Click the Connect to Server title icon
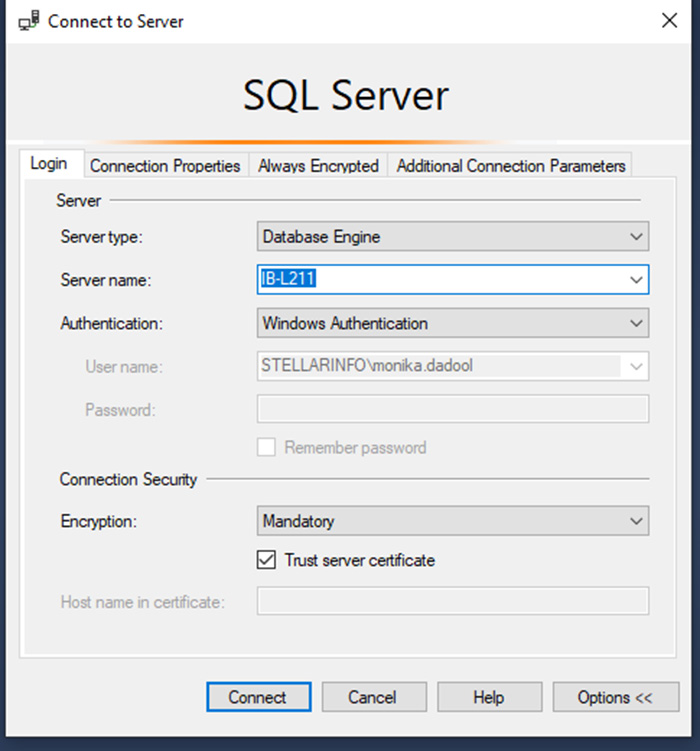700x751 pixels. pyautogui.click(x=29, y=21)
